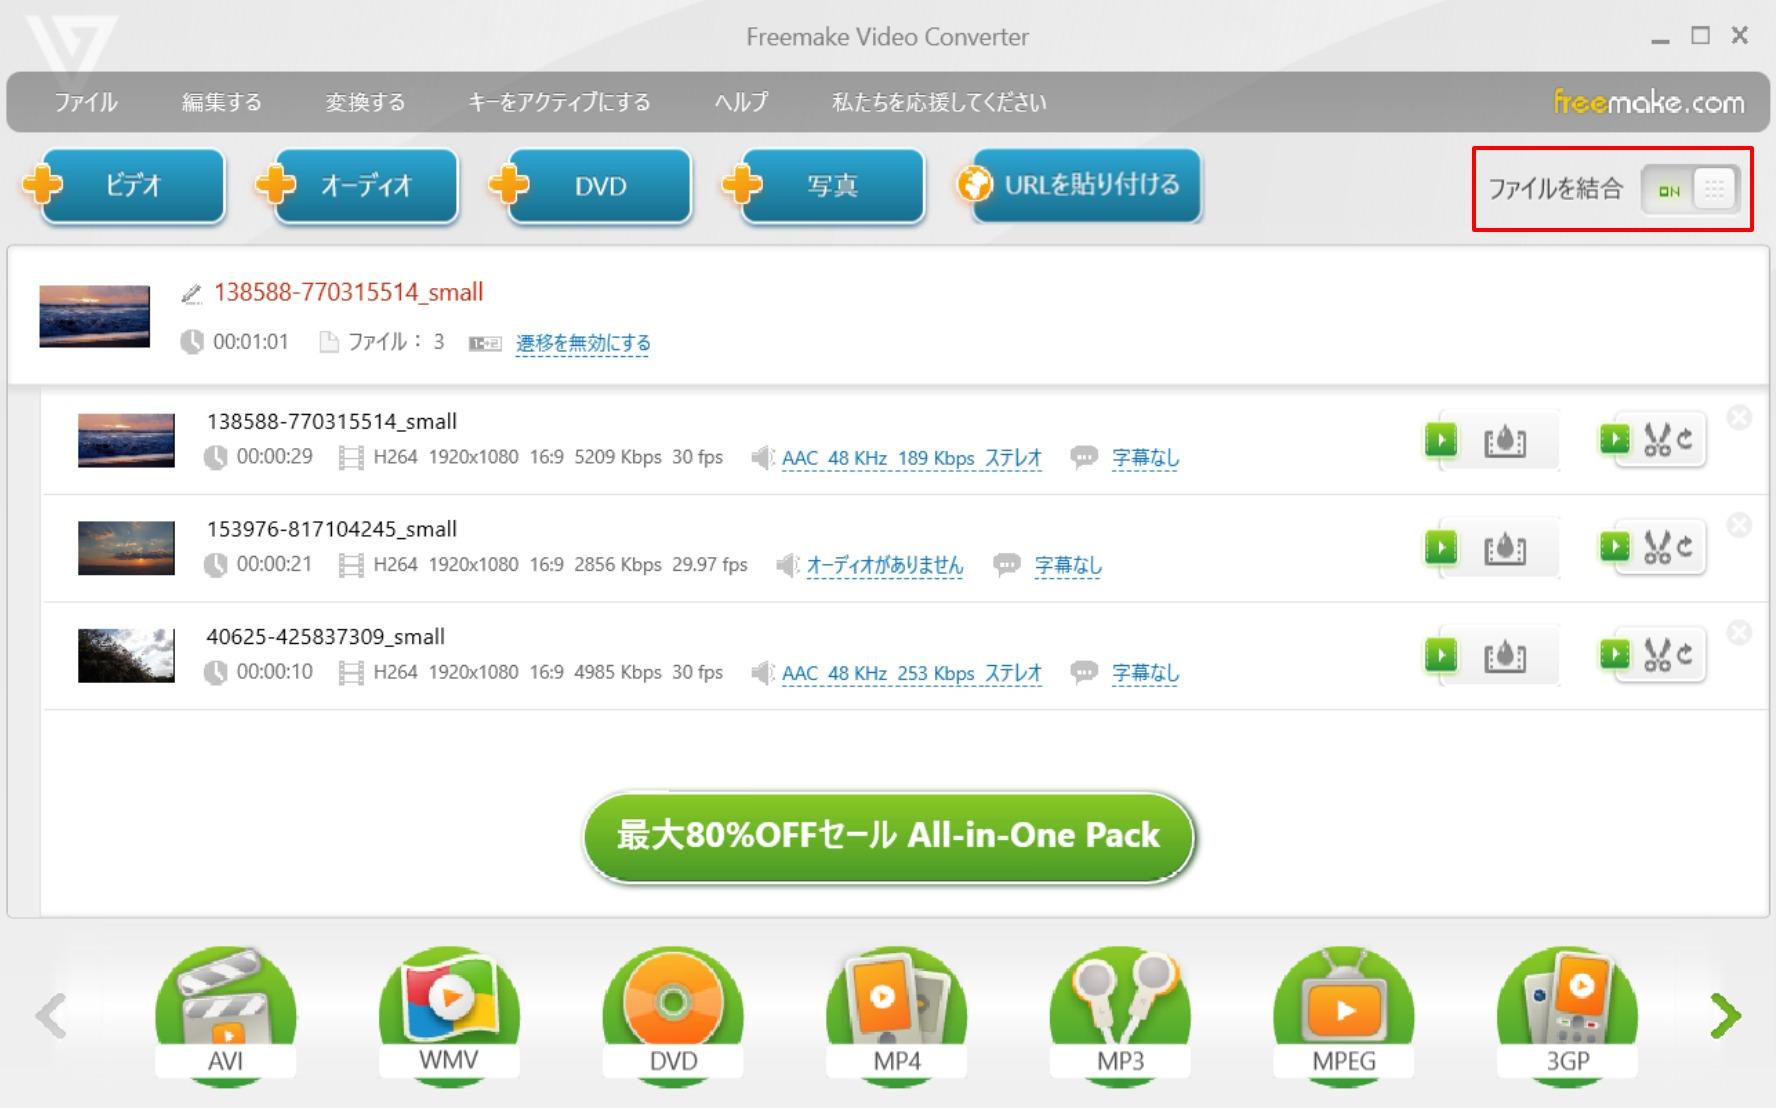Select file name 40625-425837309_small
Viewport: 1776px width, 1108px height.
(x=325, y=637)
